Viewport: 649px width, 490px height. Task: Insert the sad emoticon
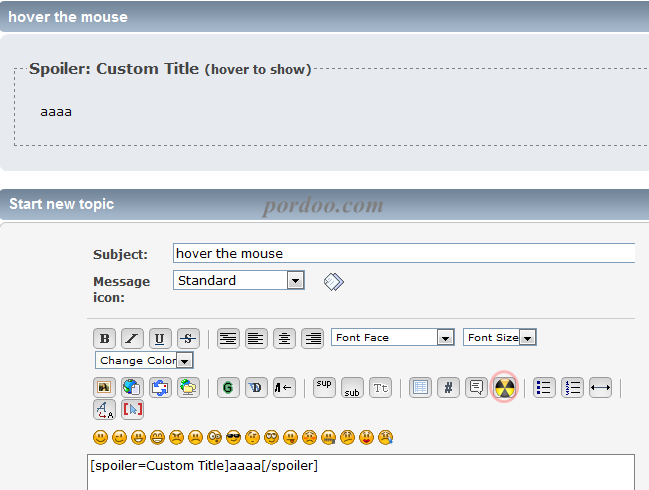pos(195,437)
